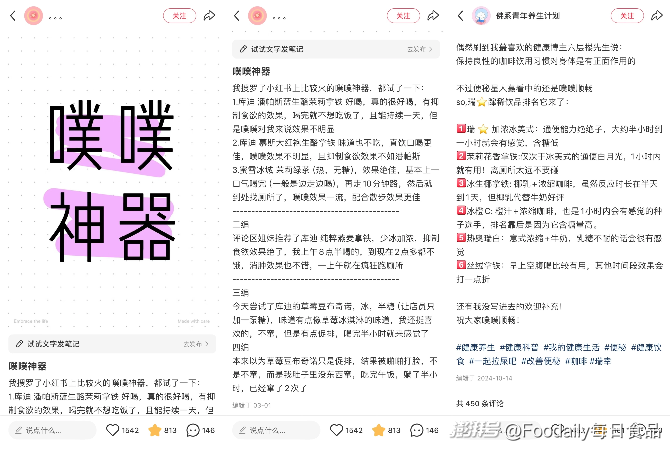
Task: Follow the author in the left panel
Action: [x=179, y=16]
